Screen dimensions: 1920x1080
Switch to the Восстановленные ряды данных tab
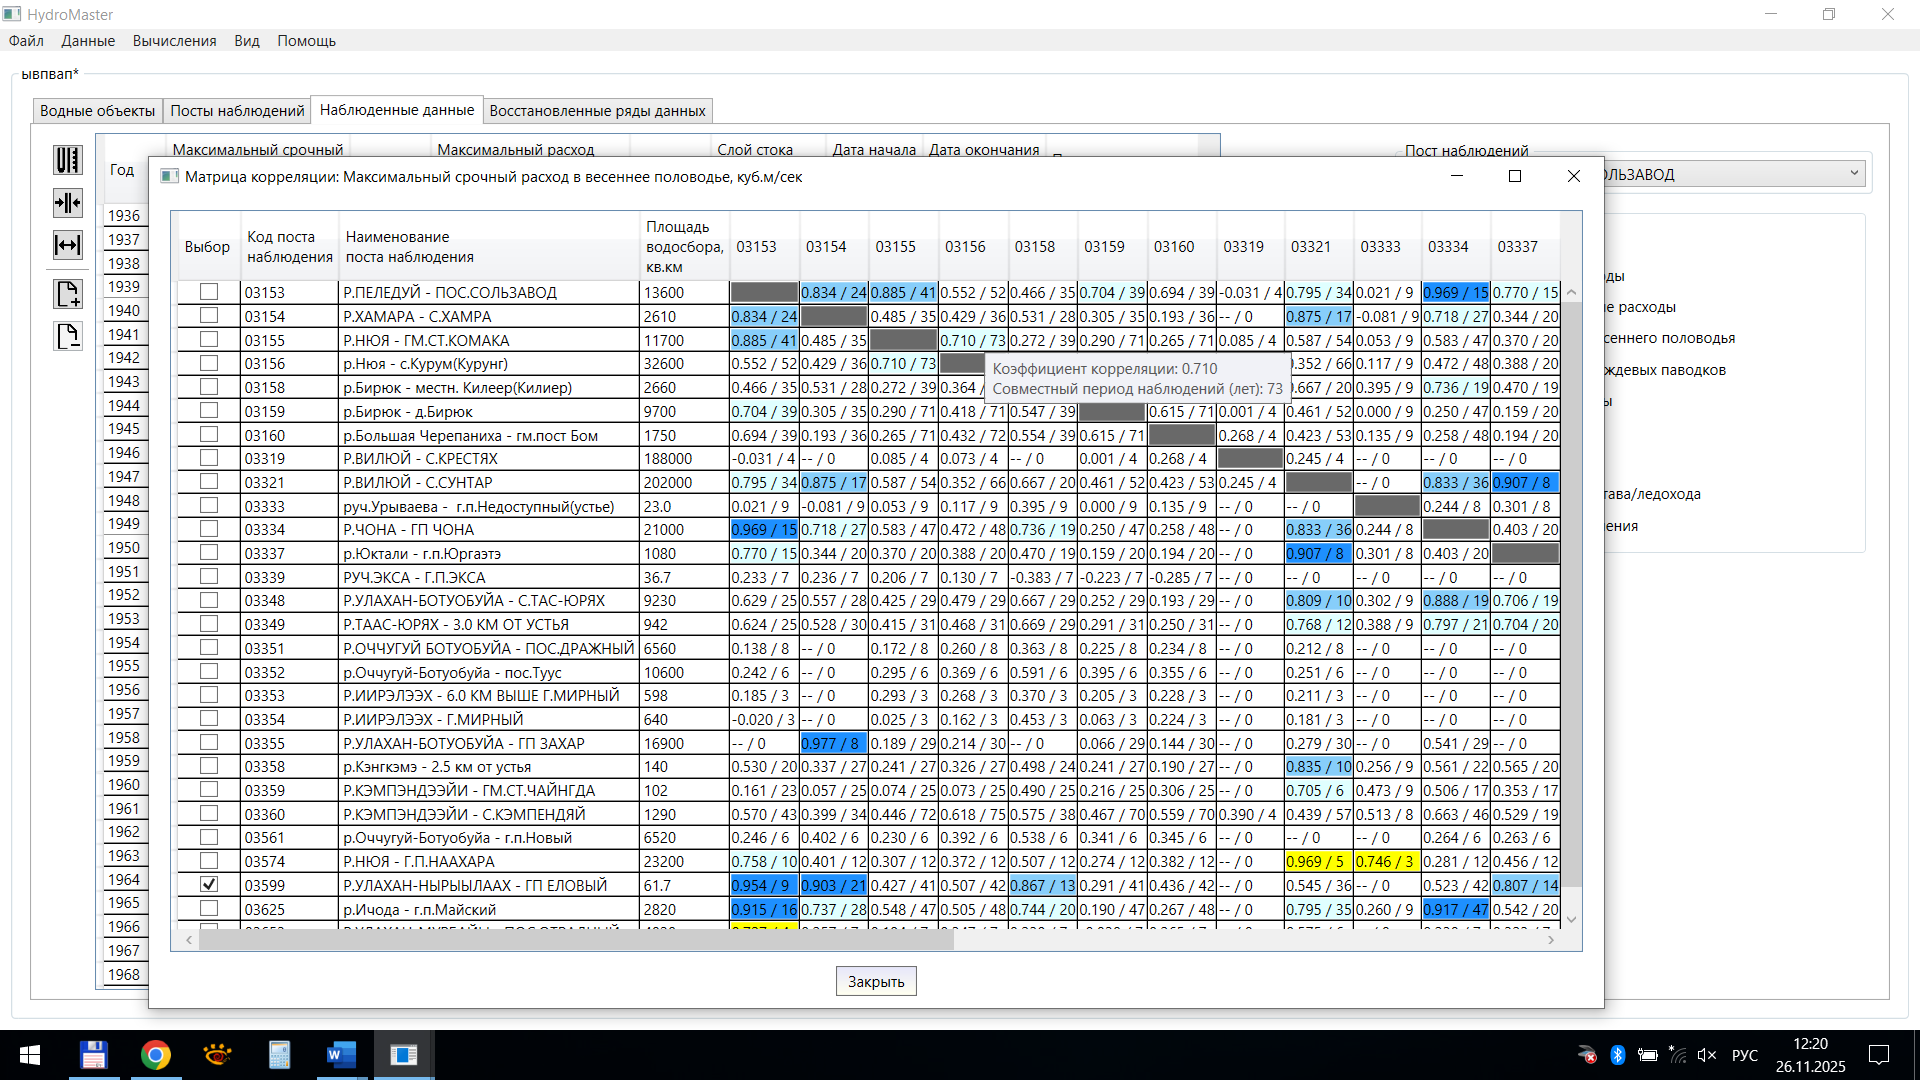pos(597,111)
